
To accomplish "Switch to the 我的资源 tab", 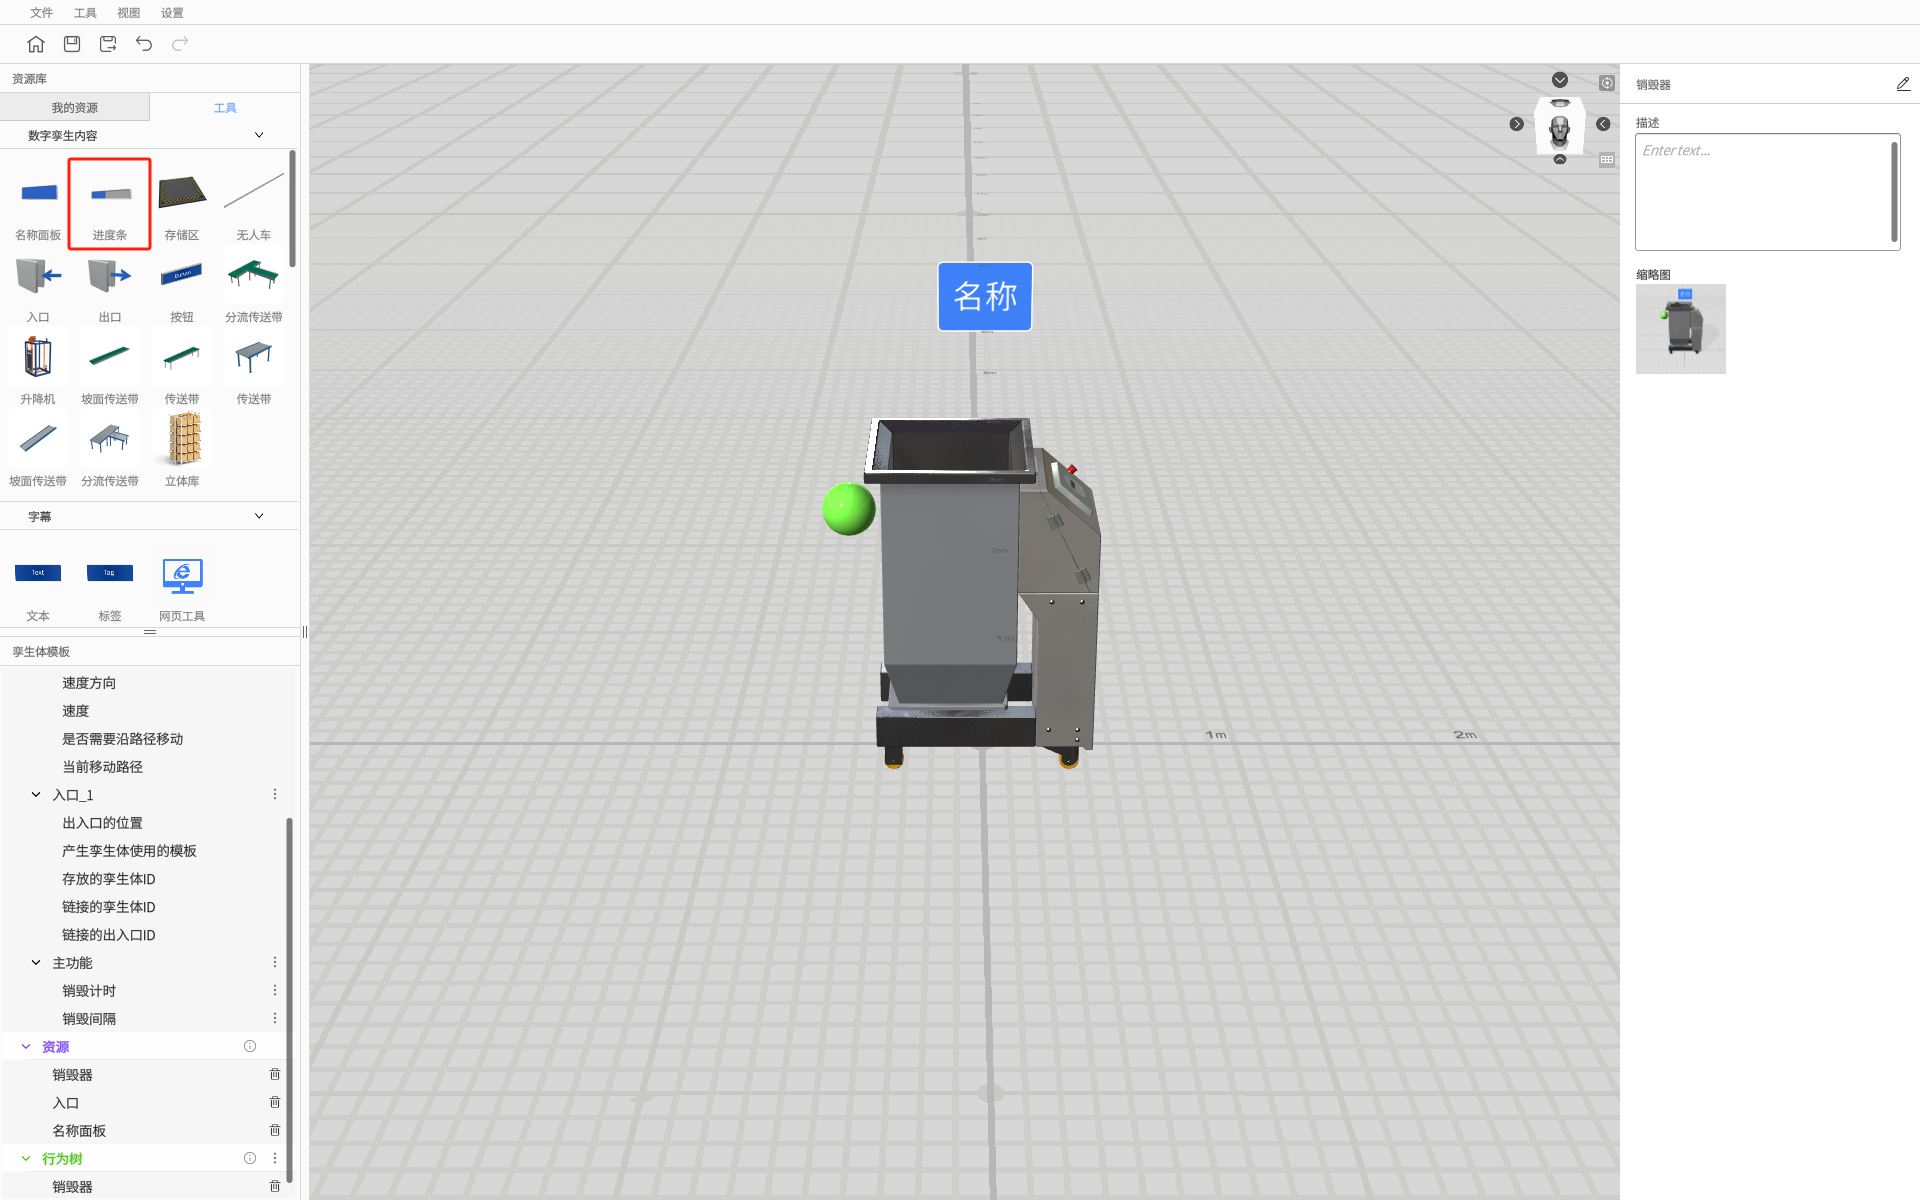I will (75, 108).
